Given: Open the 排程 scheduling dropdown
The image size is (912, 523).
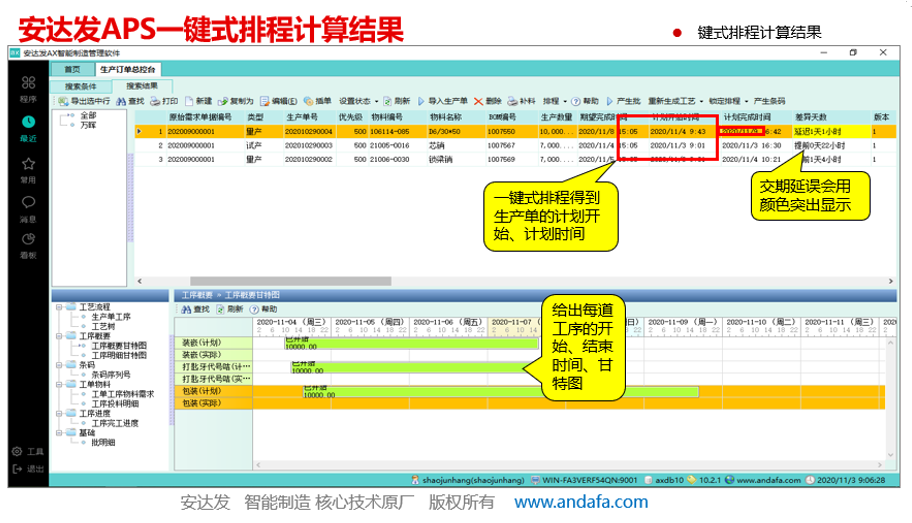Looking at the screenshot, I should pos(555,101).
